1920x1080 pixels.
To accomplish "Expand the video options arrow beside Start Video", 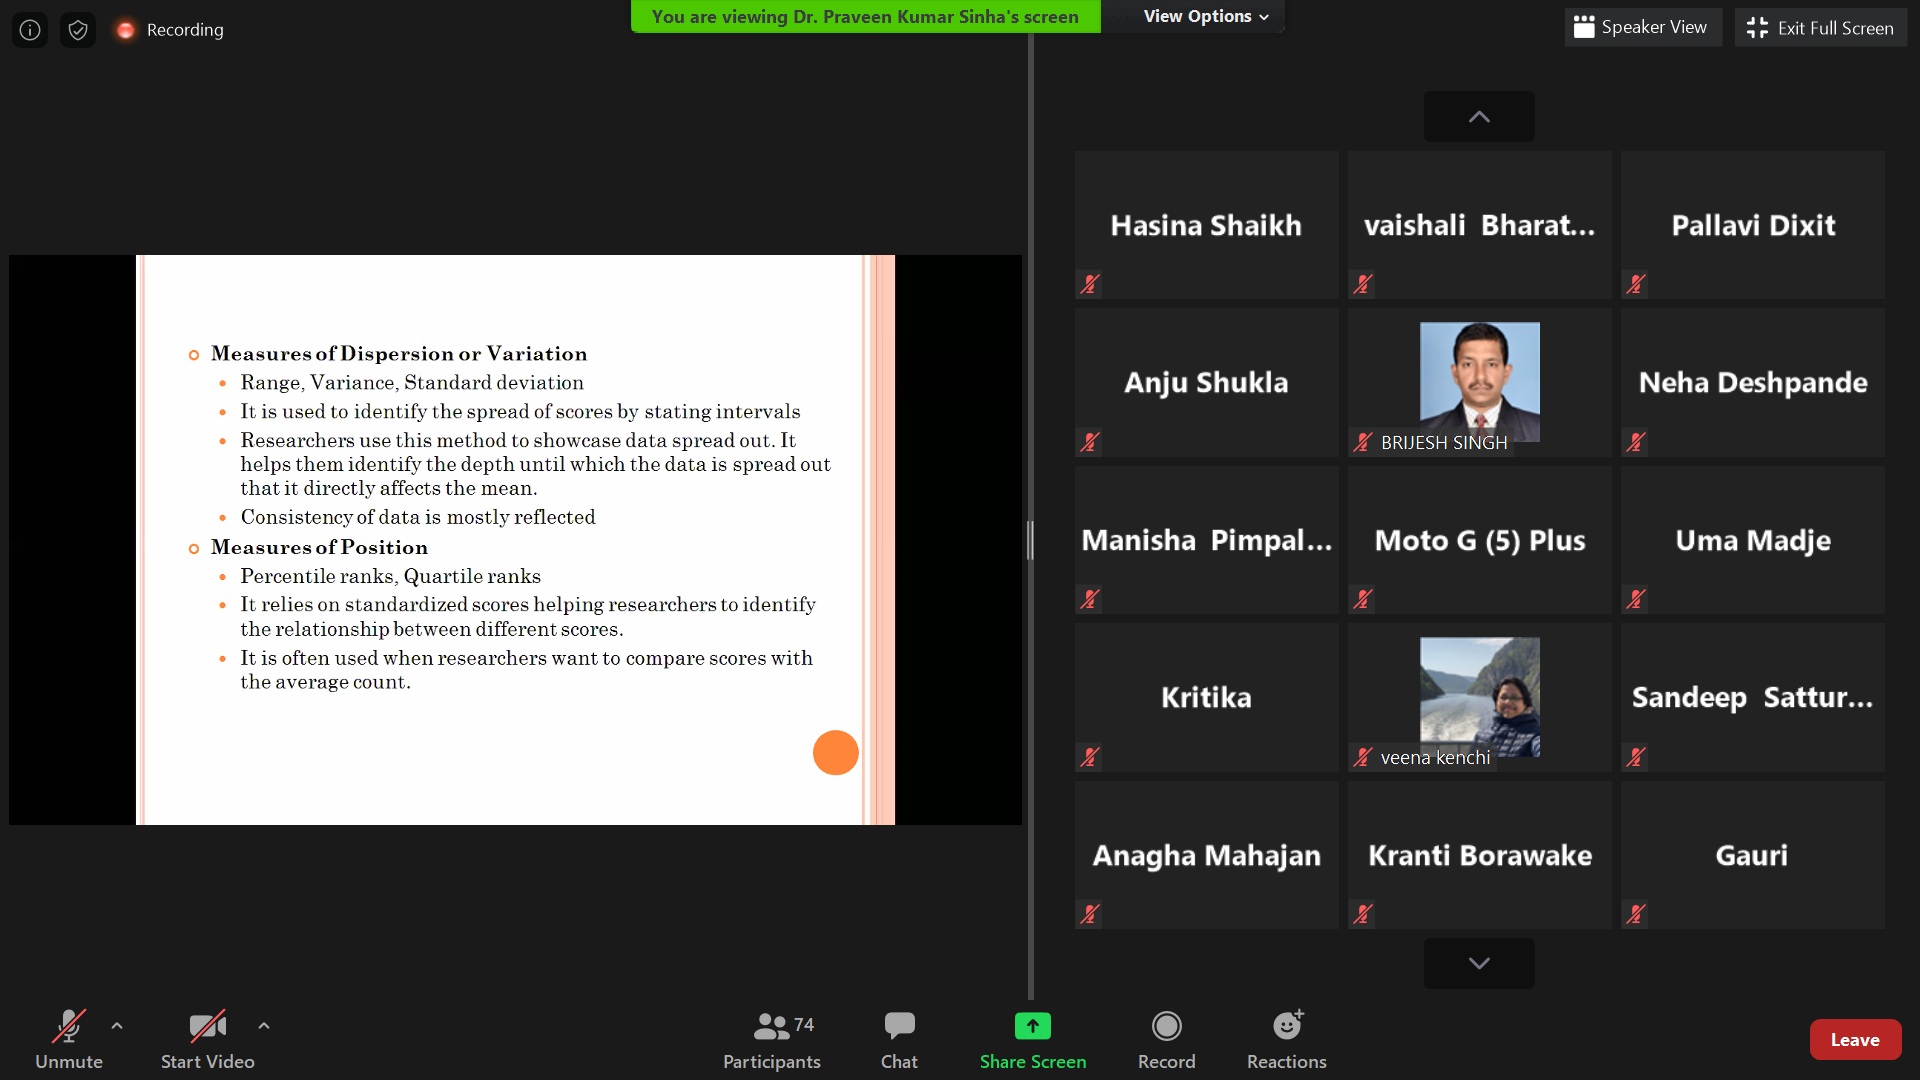I will (264, 1025).
